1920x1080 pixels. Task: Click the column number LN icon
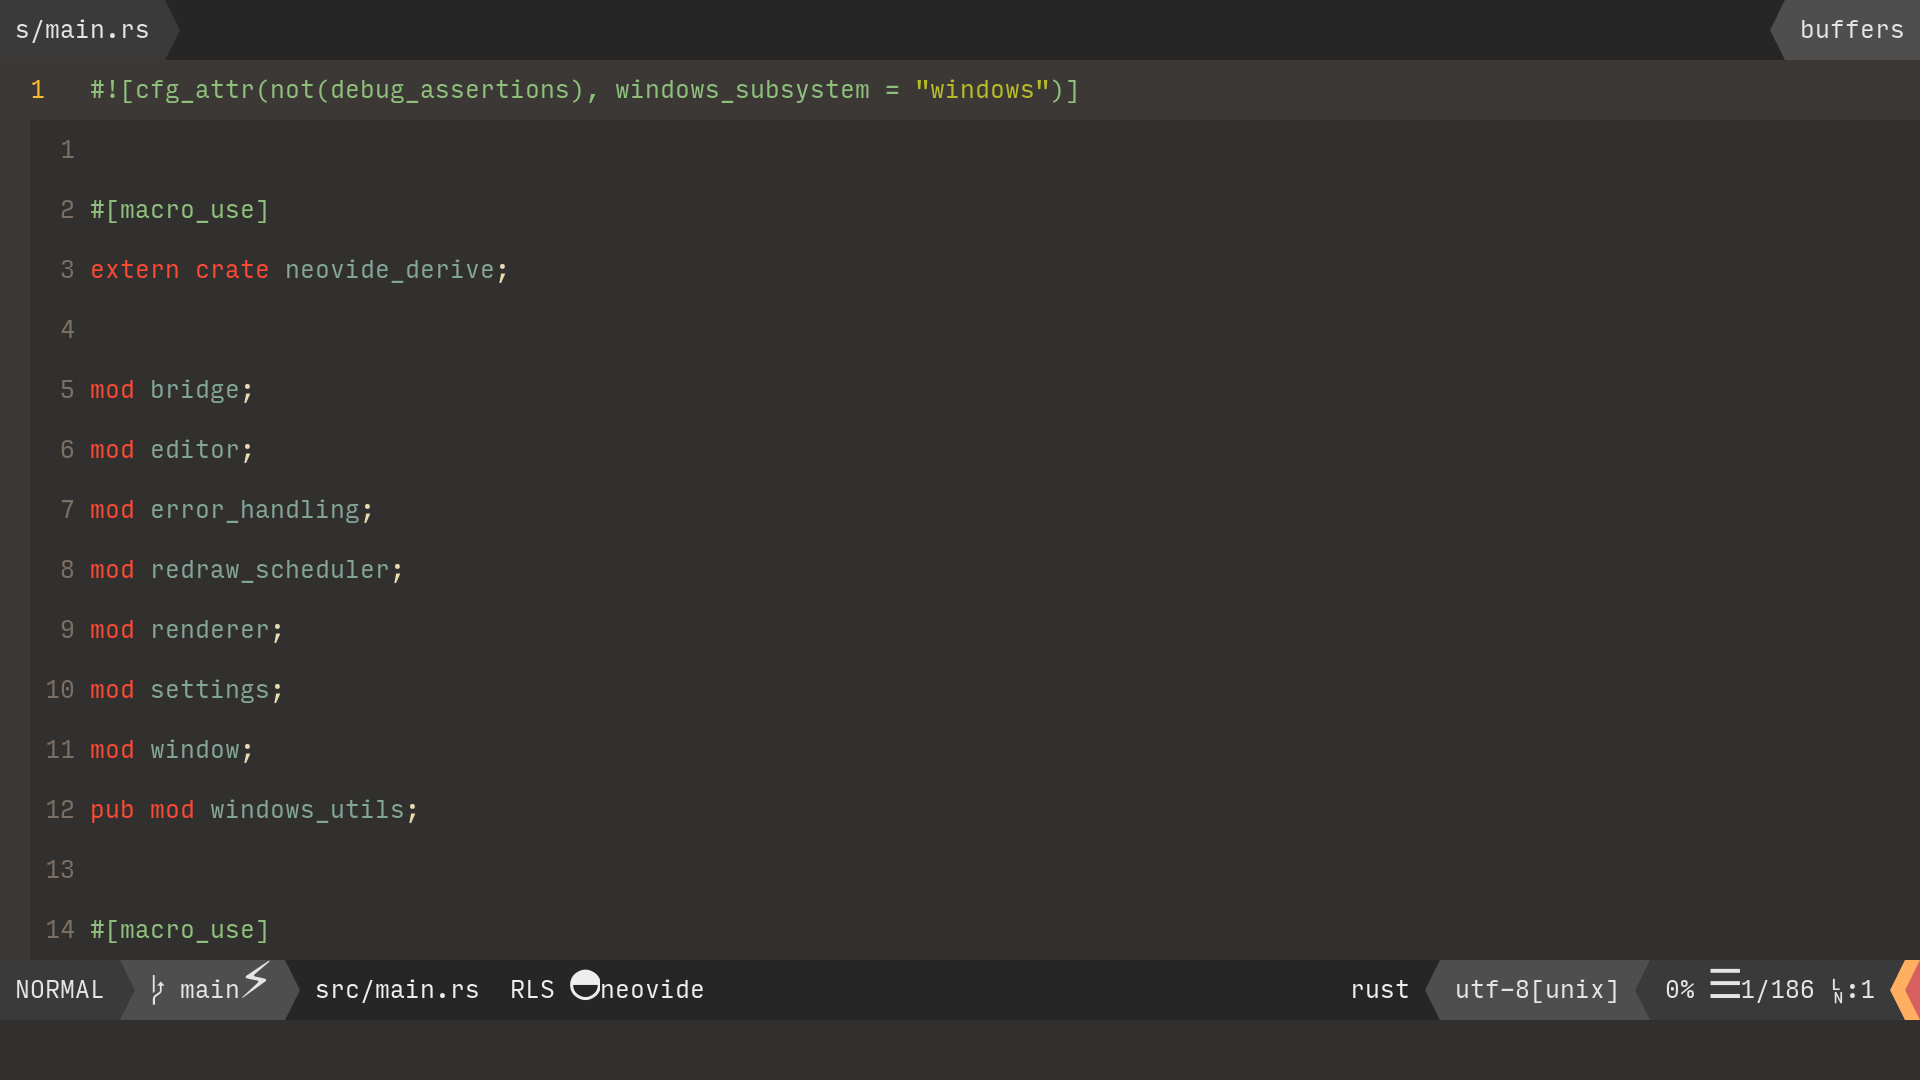point(1838,991)
